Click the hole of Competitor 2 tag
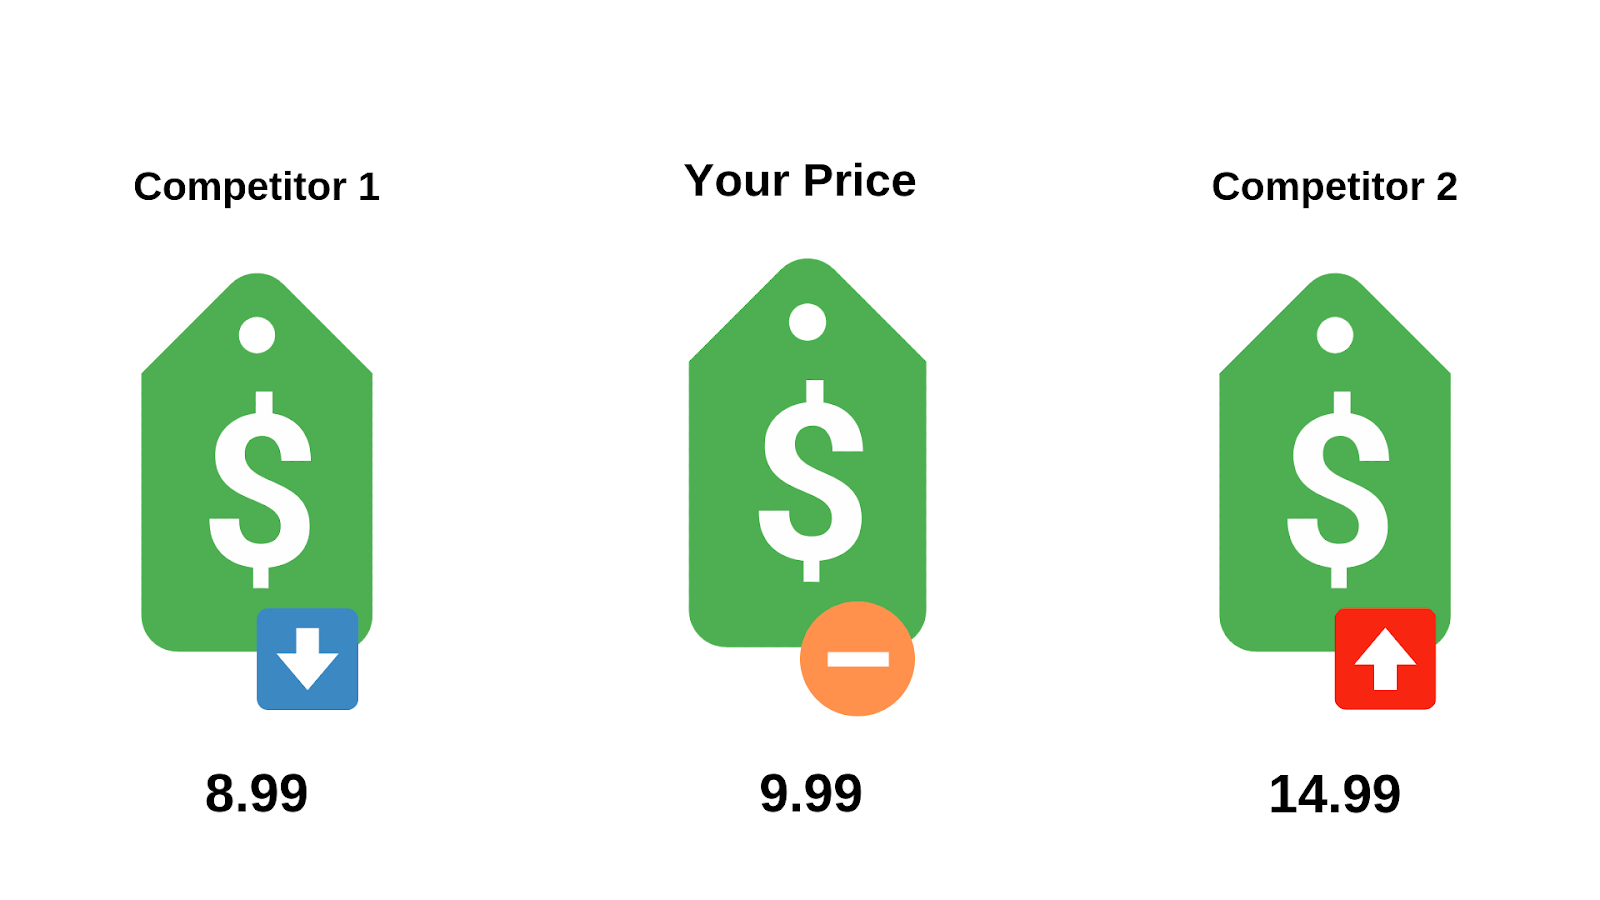Screen dimensions: 1600x900 click(1335, 335)
